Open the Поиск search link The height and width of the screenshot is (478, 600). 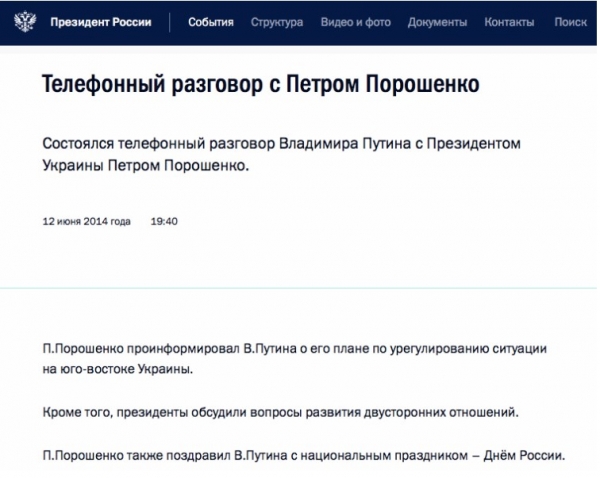(x=571, y=22)
